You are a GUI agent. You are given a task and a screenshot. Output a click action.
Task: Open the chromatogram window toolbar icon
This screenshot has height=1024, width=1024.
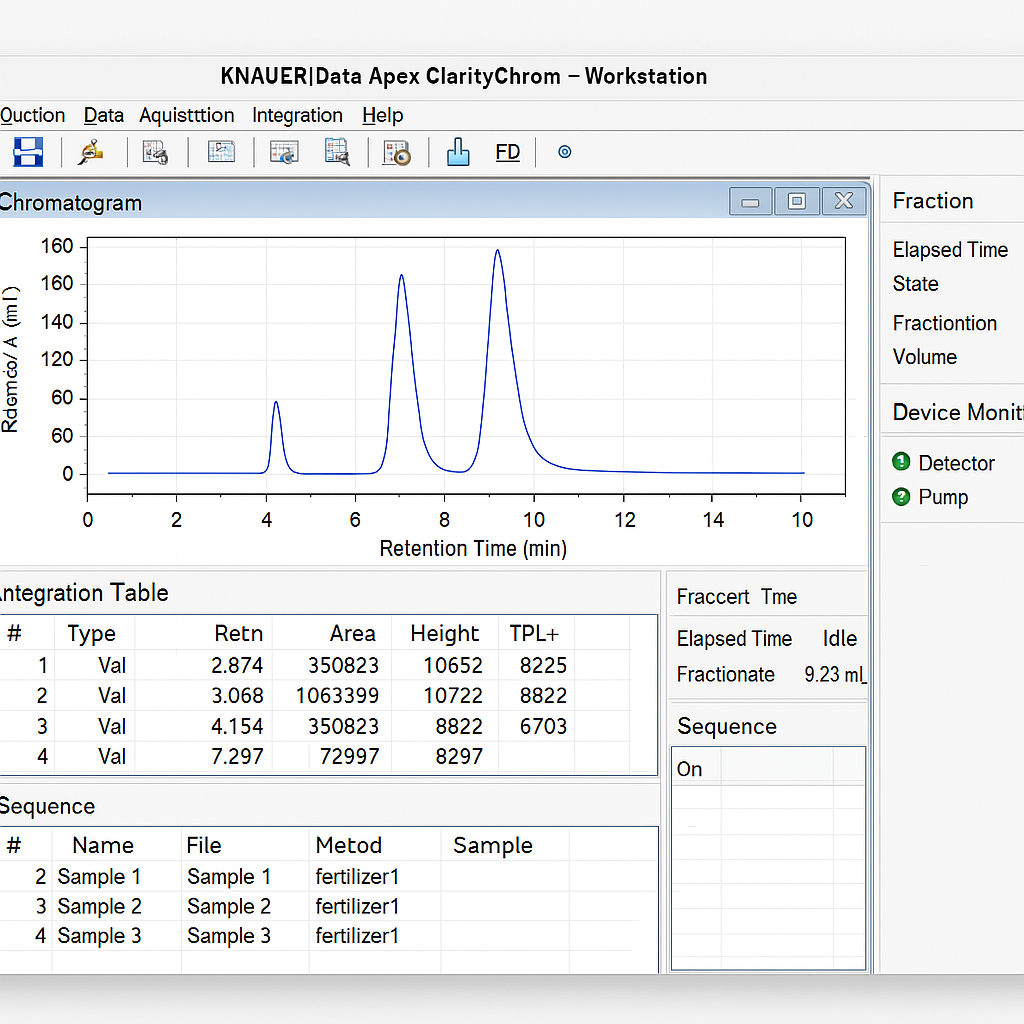coord(221,152)
